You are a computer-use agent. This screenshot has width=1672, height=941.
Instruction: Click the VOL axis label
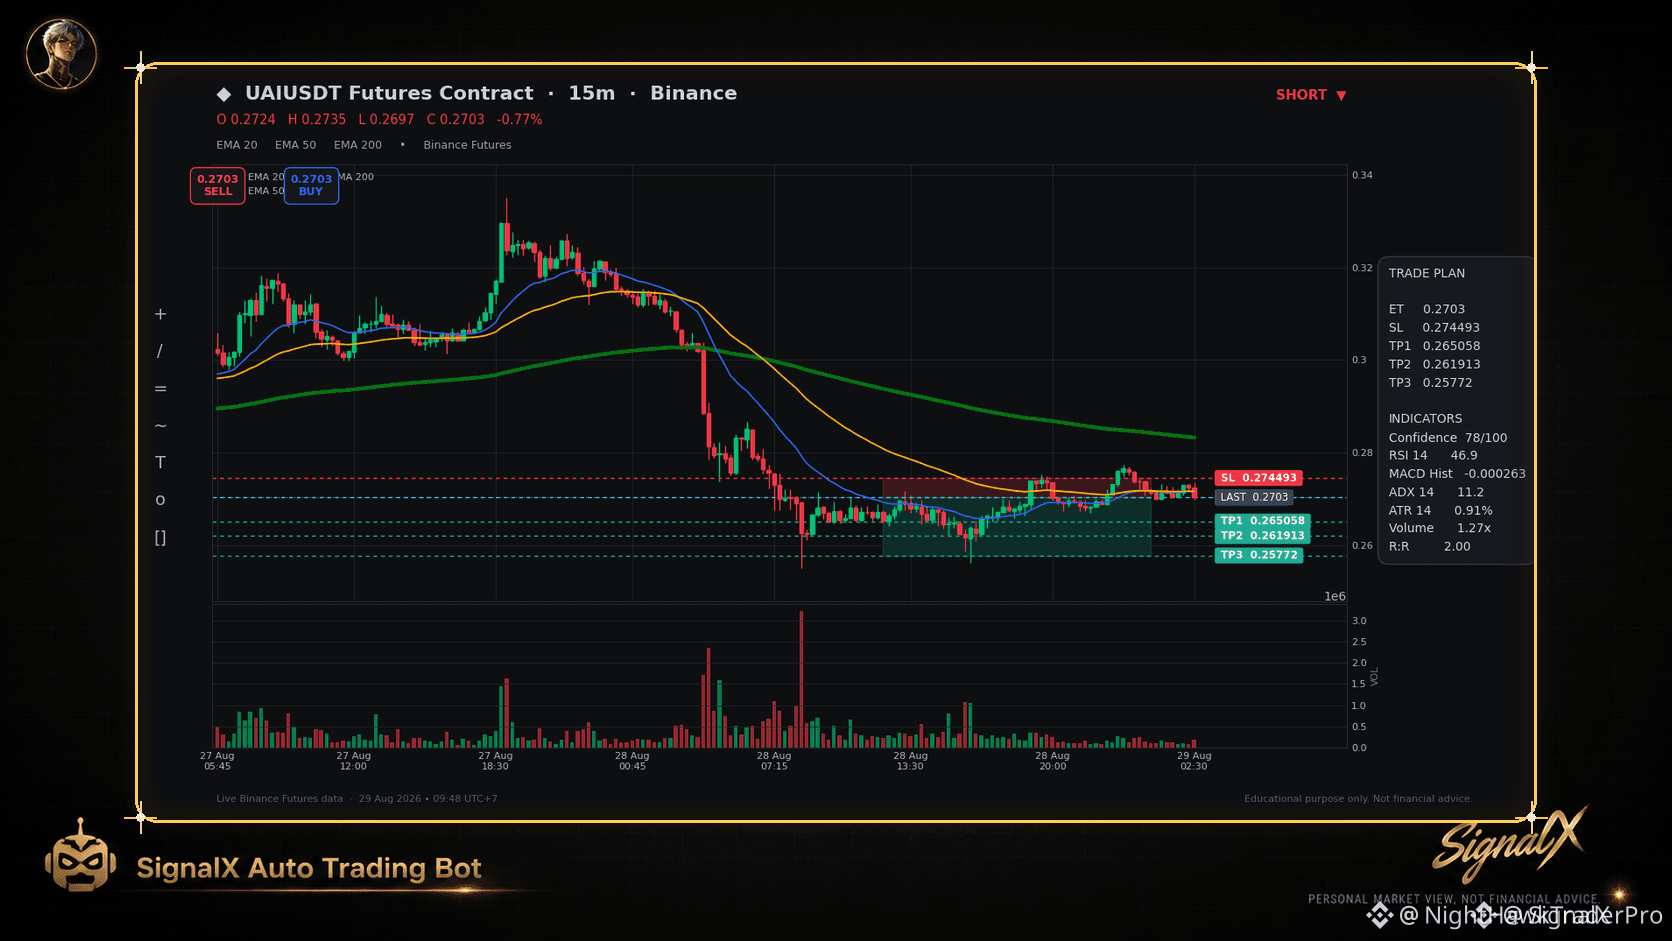1375,677
